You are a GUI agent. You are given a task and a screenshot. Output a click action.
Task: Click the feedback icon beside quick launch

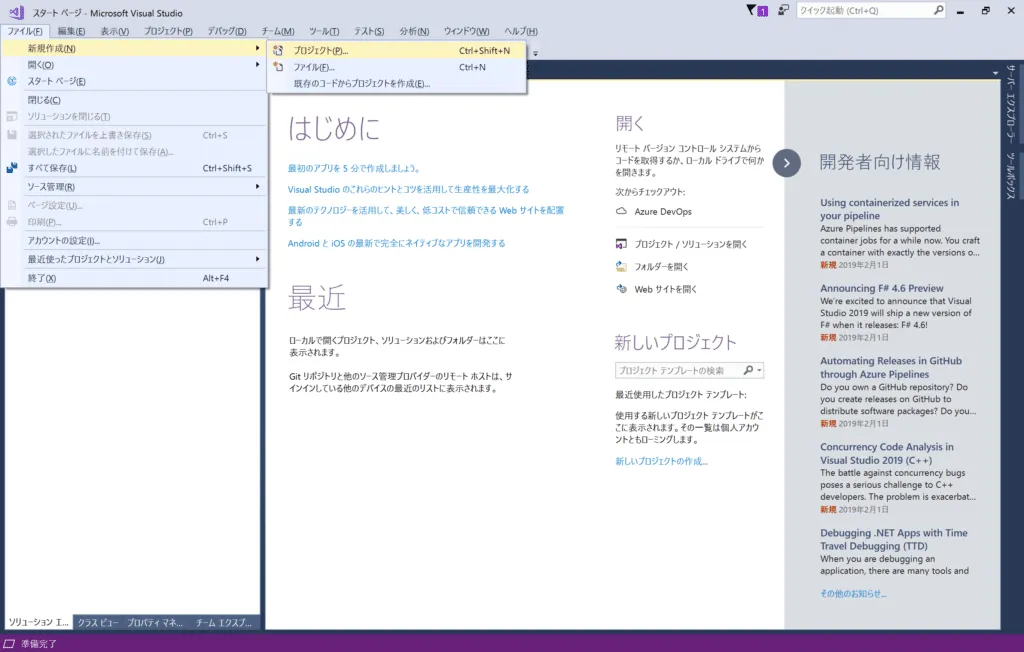783,10
